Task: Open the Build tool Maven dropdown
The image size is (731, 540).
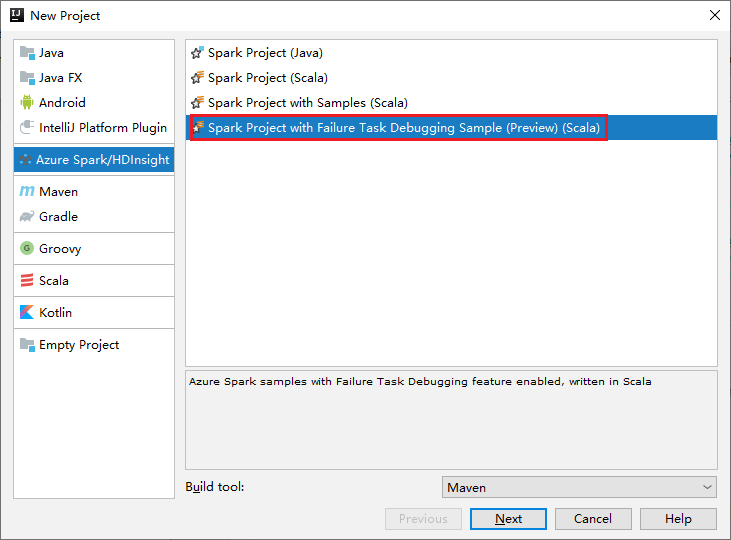Action: (579, 487)
